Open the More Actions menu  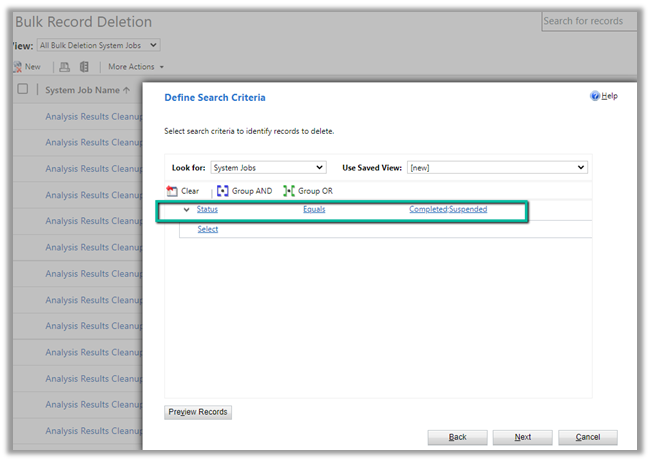[x=136, y=67]
